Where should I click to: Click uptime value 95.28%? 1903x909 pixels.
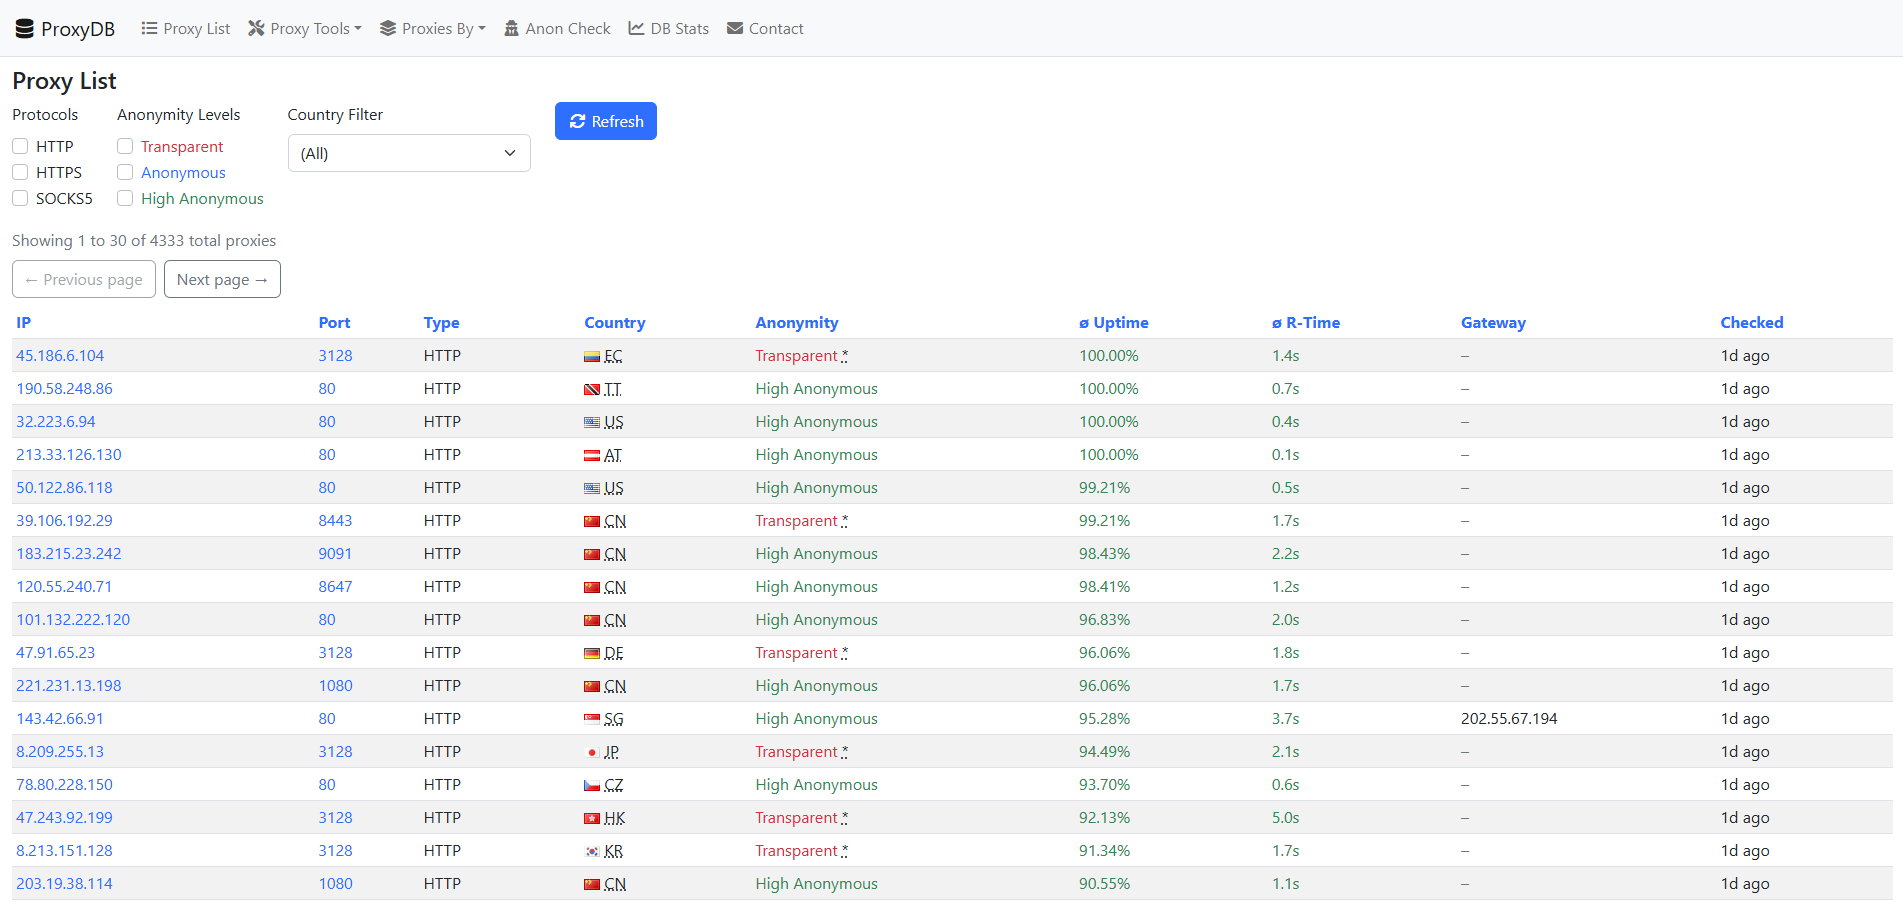(1104, 718)
